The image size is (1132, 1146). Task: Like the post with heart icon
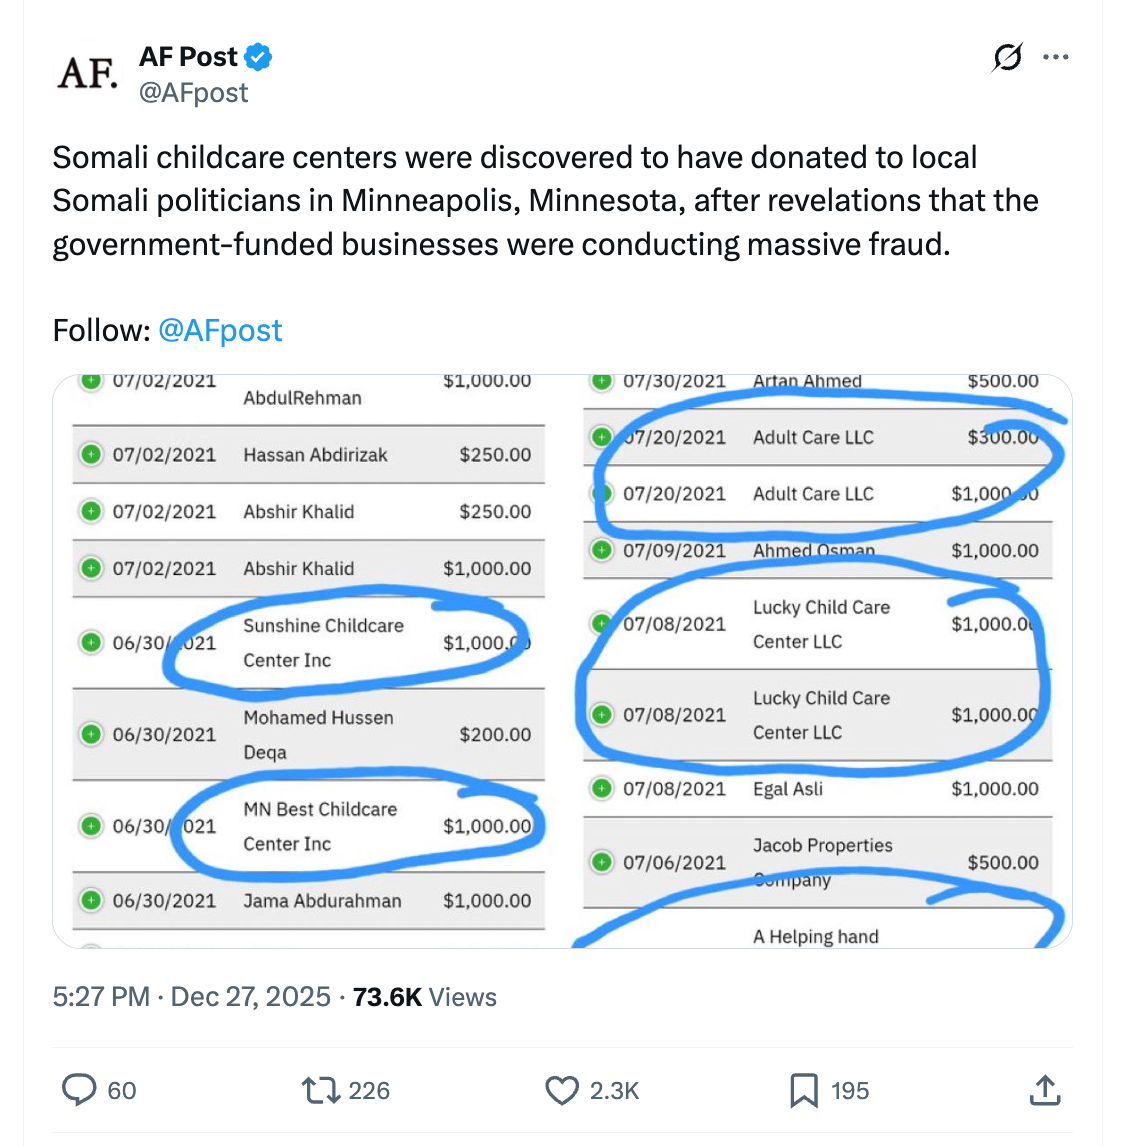point(562,1090)
